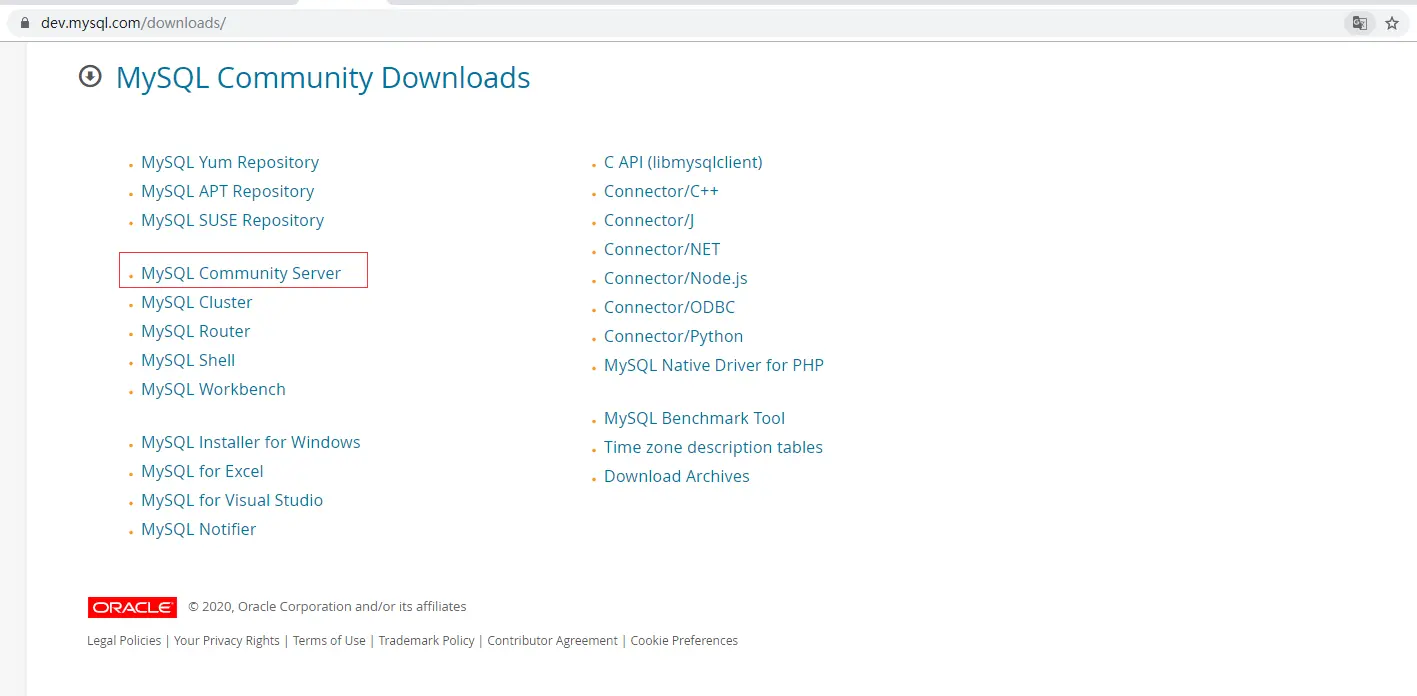1417x696 pixels.
Task: Open Download Archives link
Action: pos(677,476)
